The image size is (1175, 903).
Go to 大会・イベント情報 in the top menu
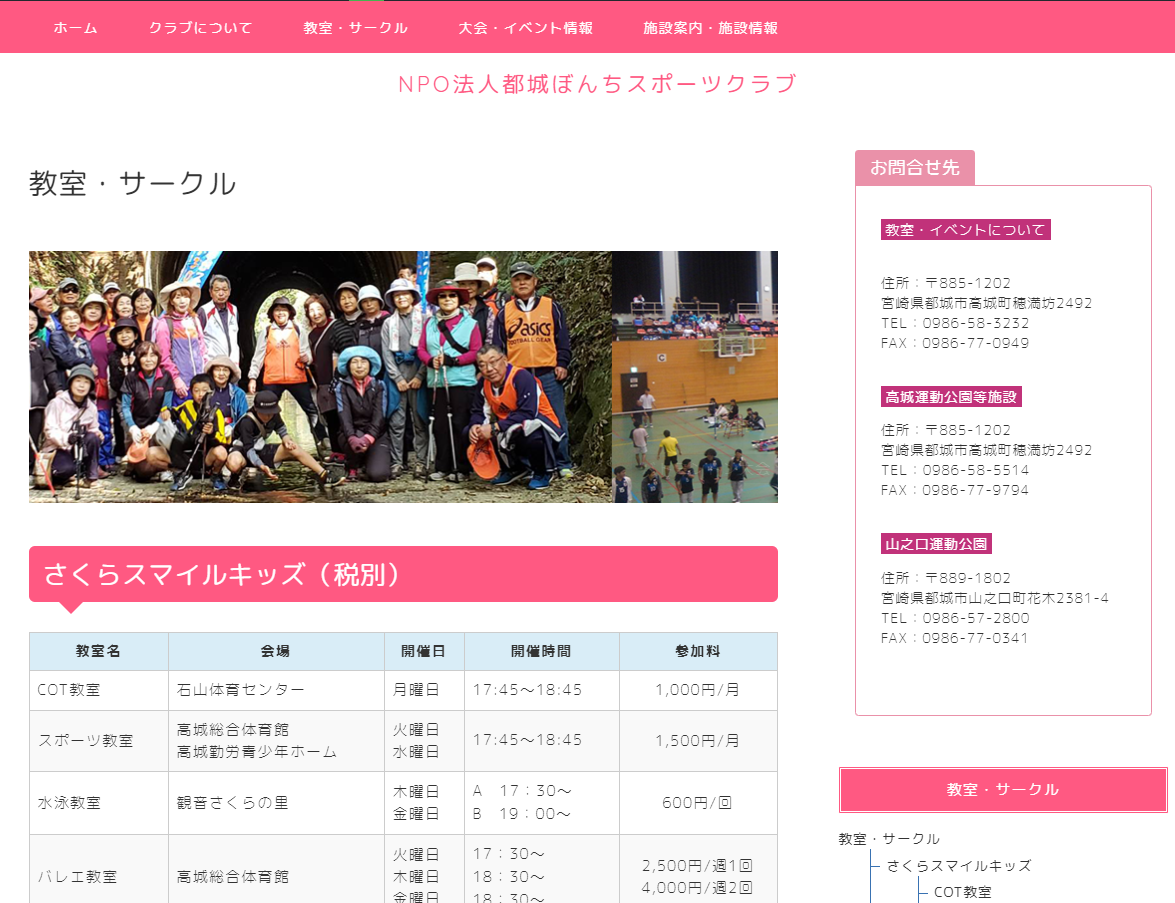[x=525, y=28]
